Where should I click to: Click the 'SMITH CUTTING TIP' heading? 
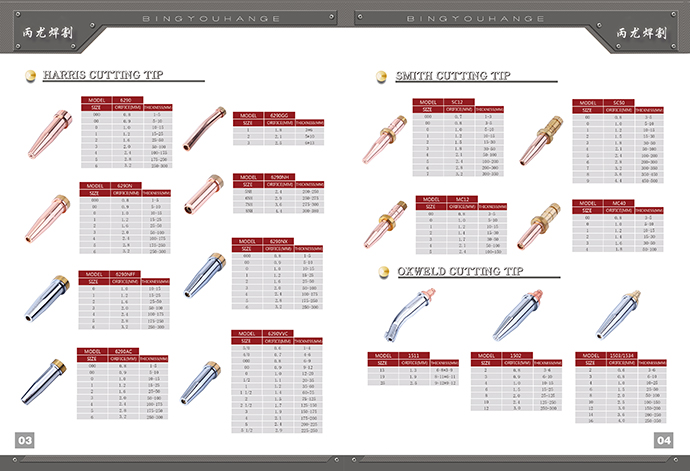453,76
